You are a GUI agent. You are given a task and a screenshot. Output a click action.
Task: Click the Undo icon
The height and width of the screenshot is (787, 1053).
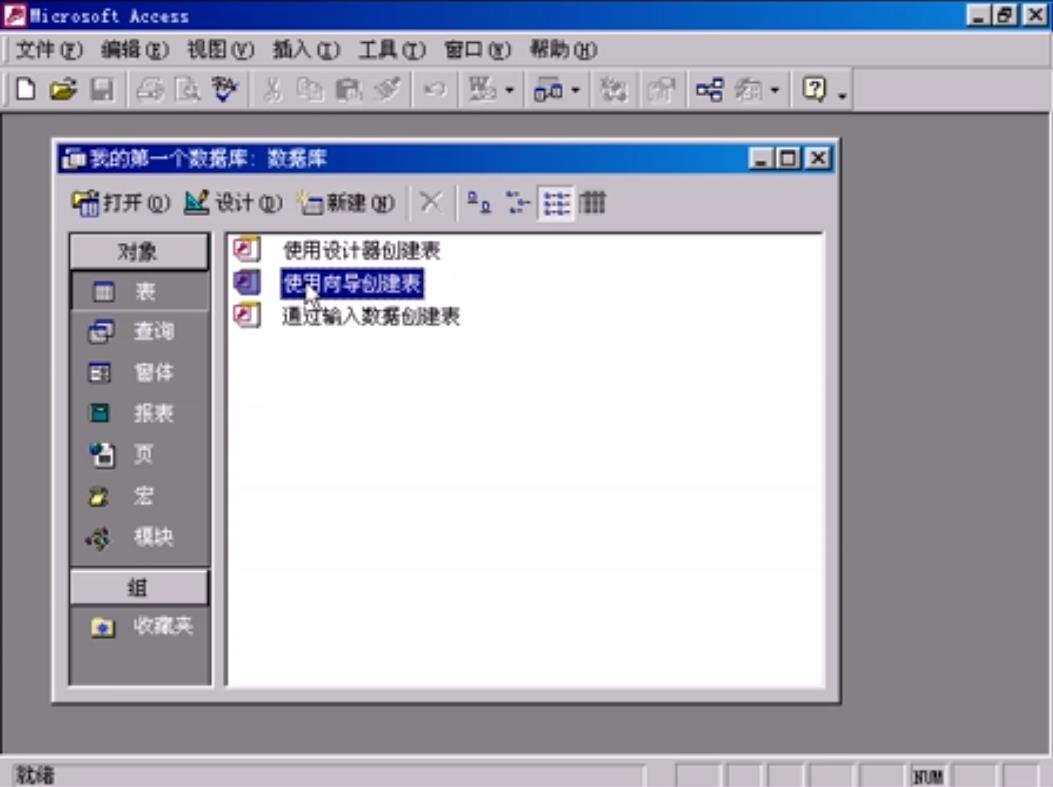tap(436, 88)
